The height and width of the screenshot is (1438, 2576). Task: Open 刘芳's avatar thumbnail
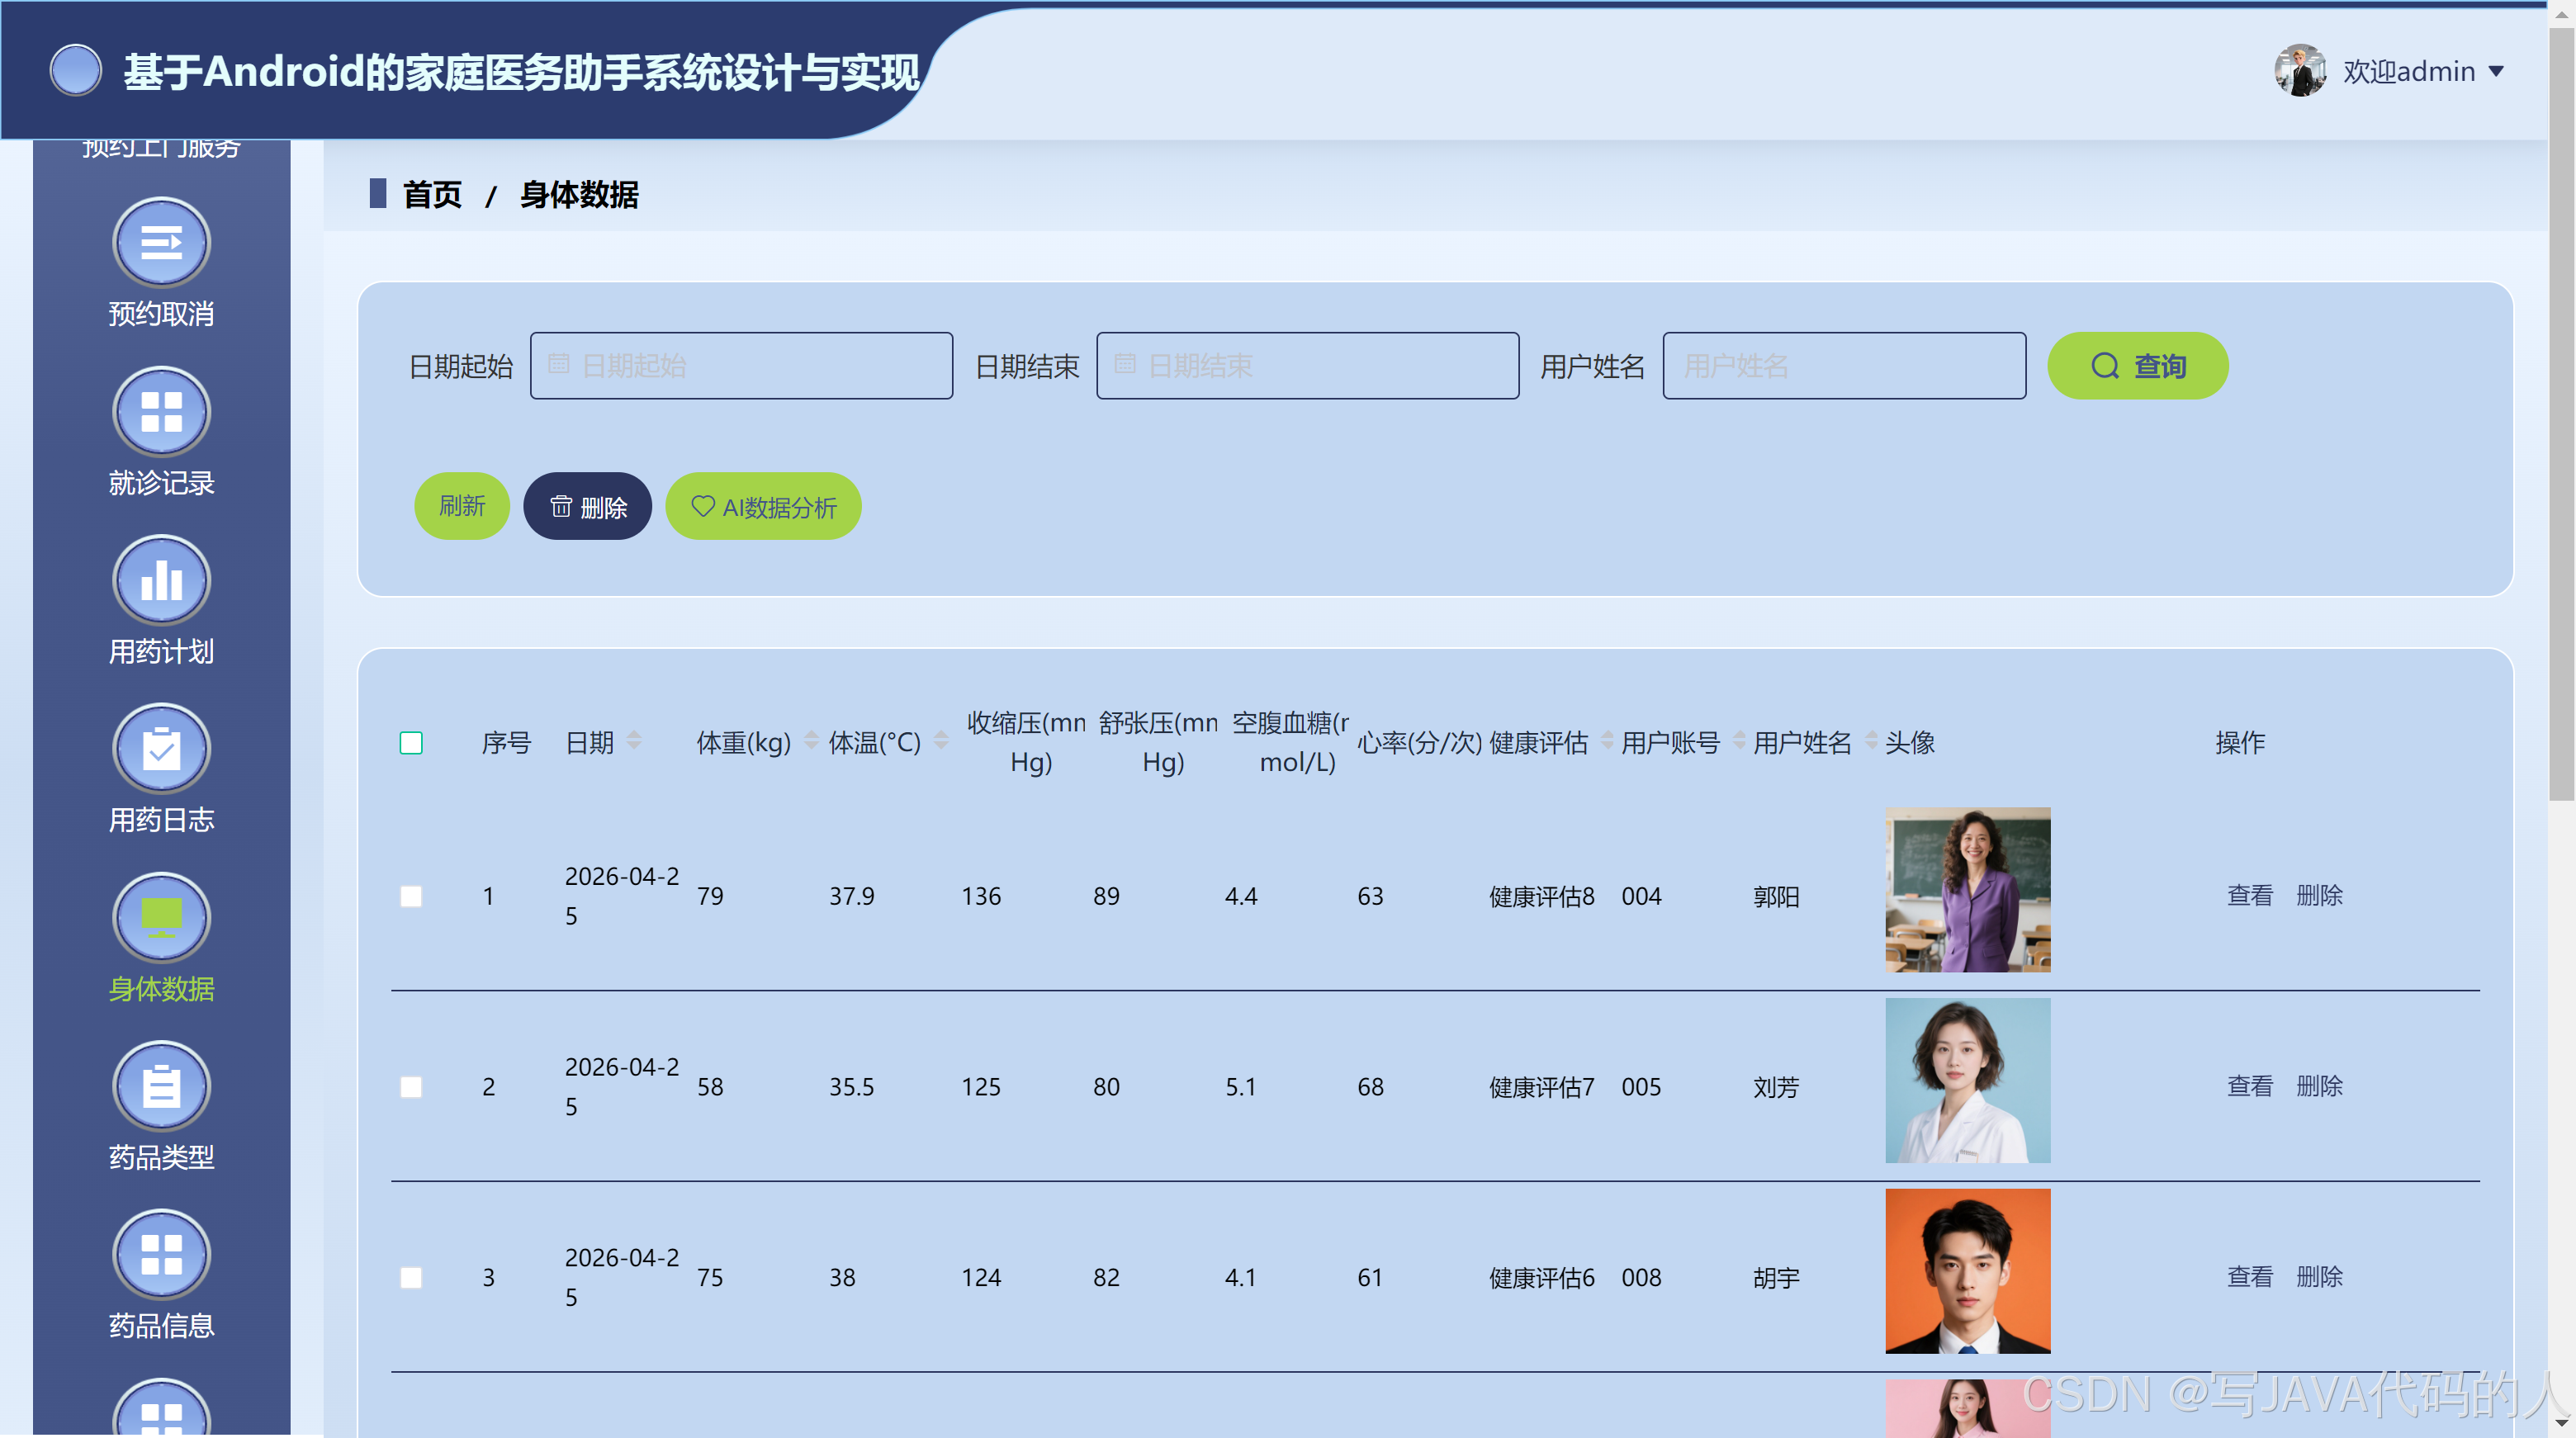click(x=1968, y=1081)
